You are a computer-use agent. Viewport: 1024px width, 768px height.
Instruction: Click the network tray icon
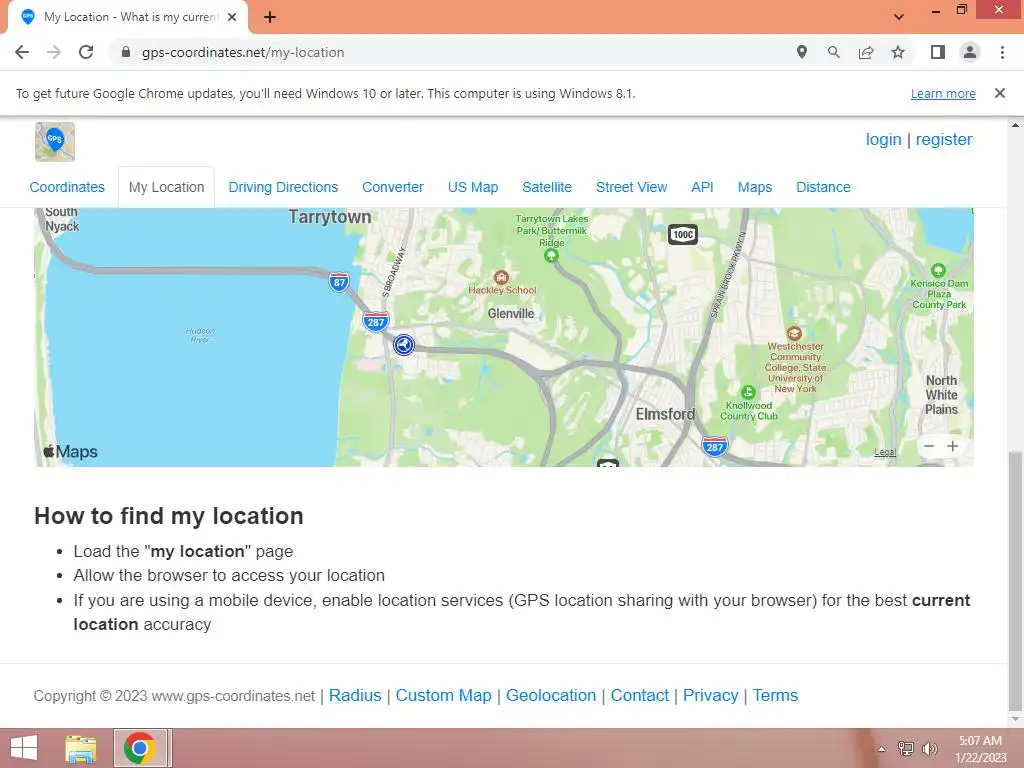[905, 748]
